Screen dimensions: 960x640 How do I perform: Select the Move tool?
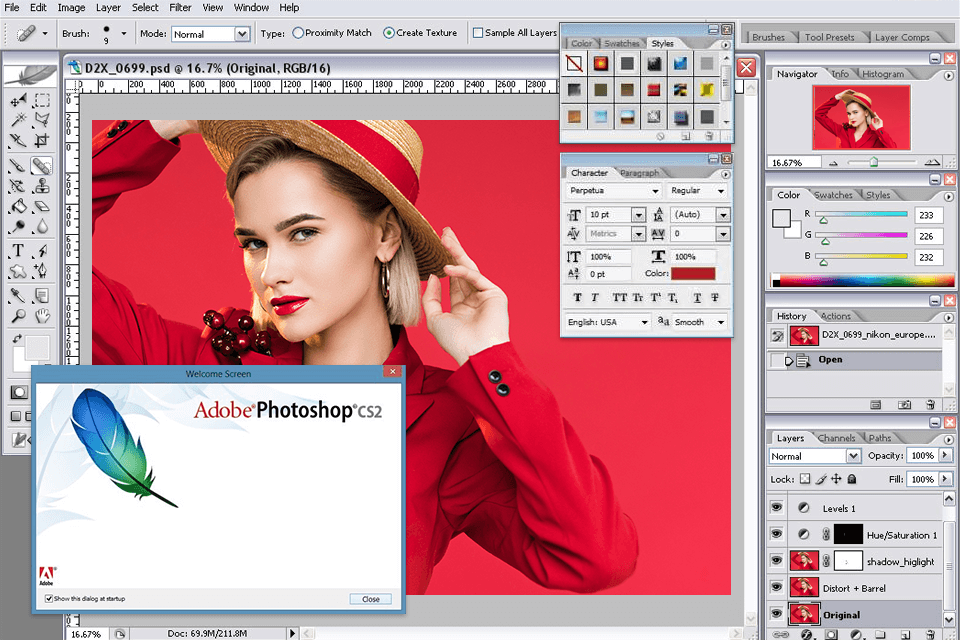(x=18, y=100)
